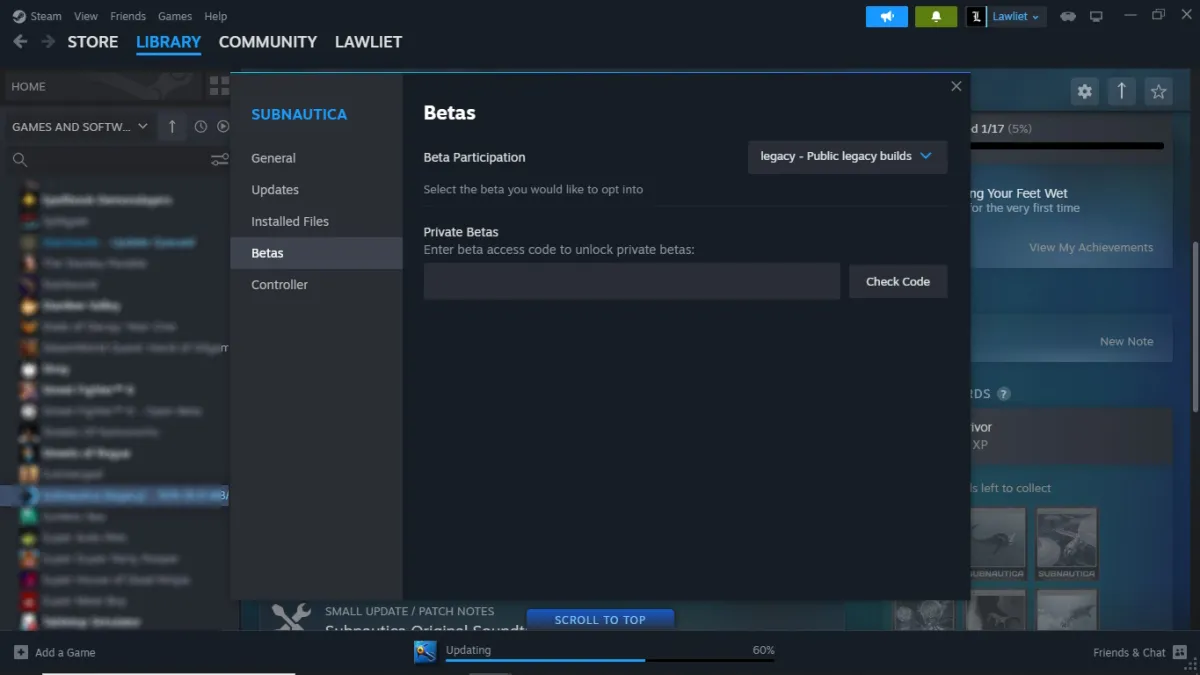Image resolution: width=1200 pixels, height=675 pixels.
Task: Click the wrench patch notes icon
Action: coord(291,619)
